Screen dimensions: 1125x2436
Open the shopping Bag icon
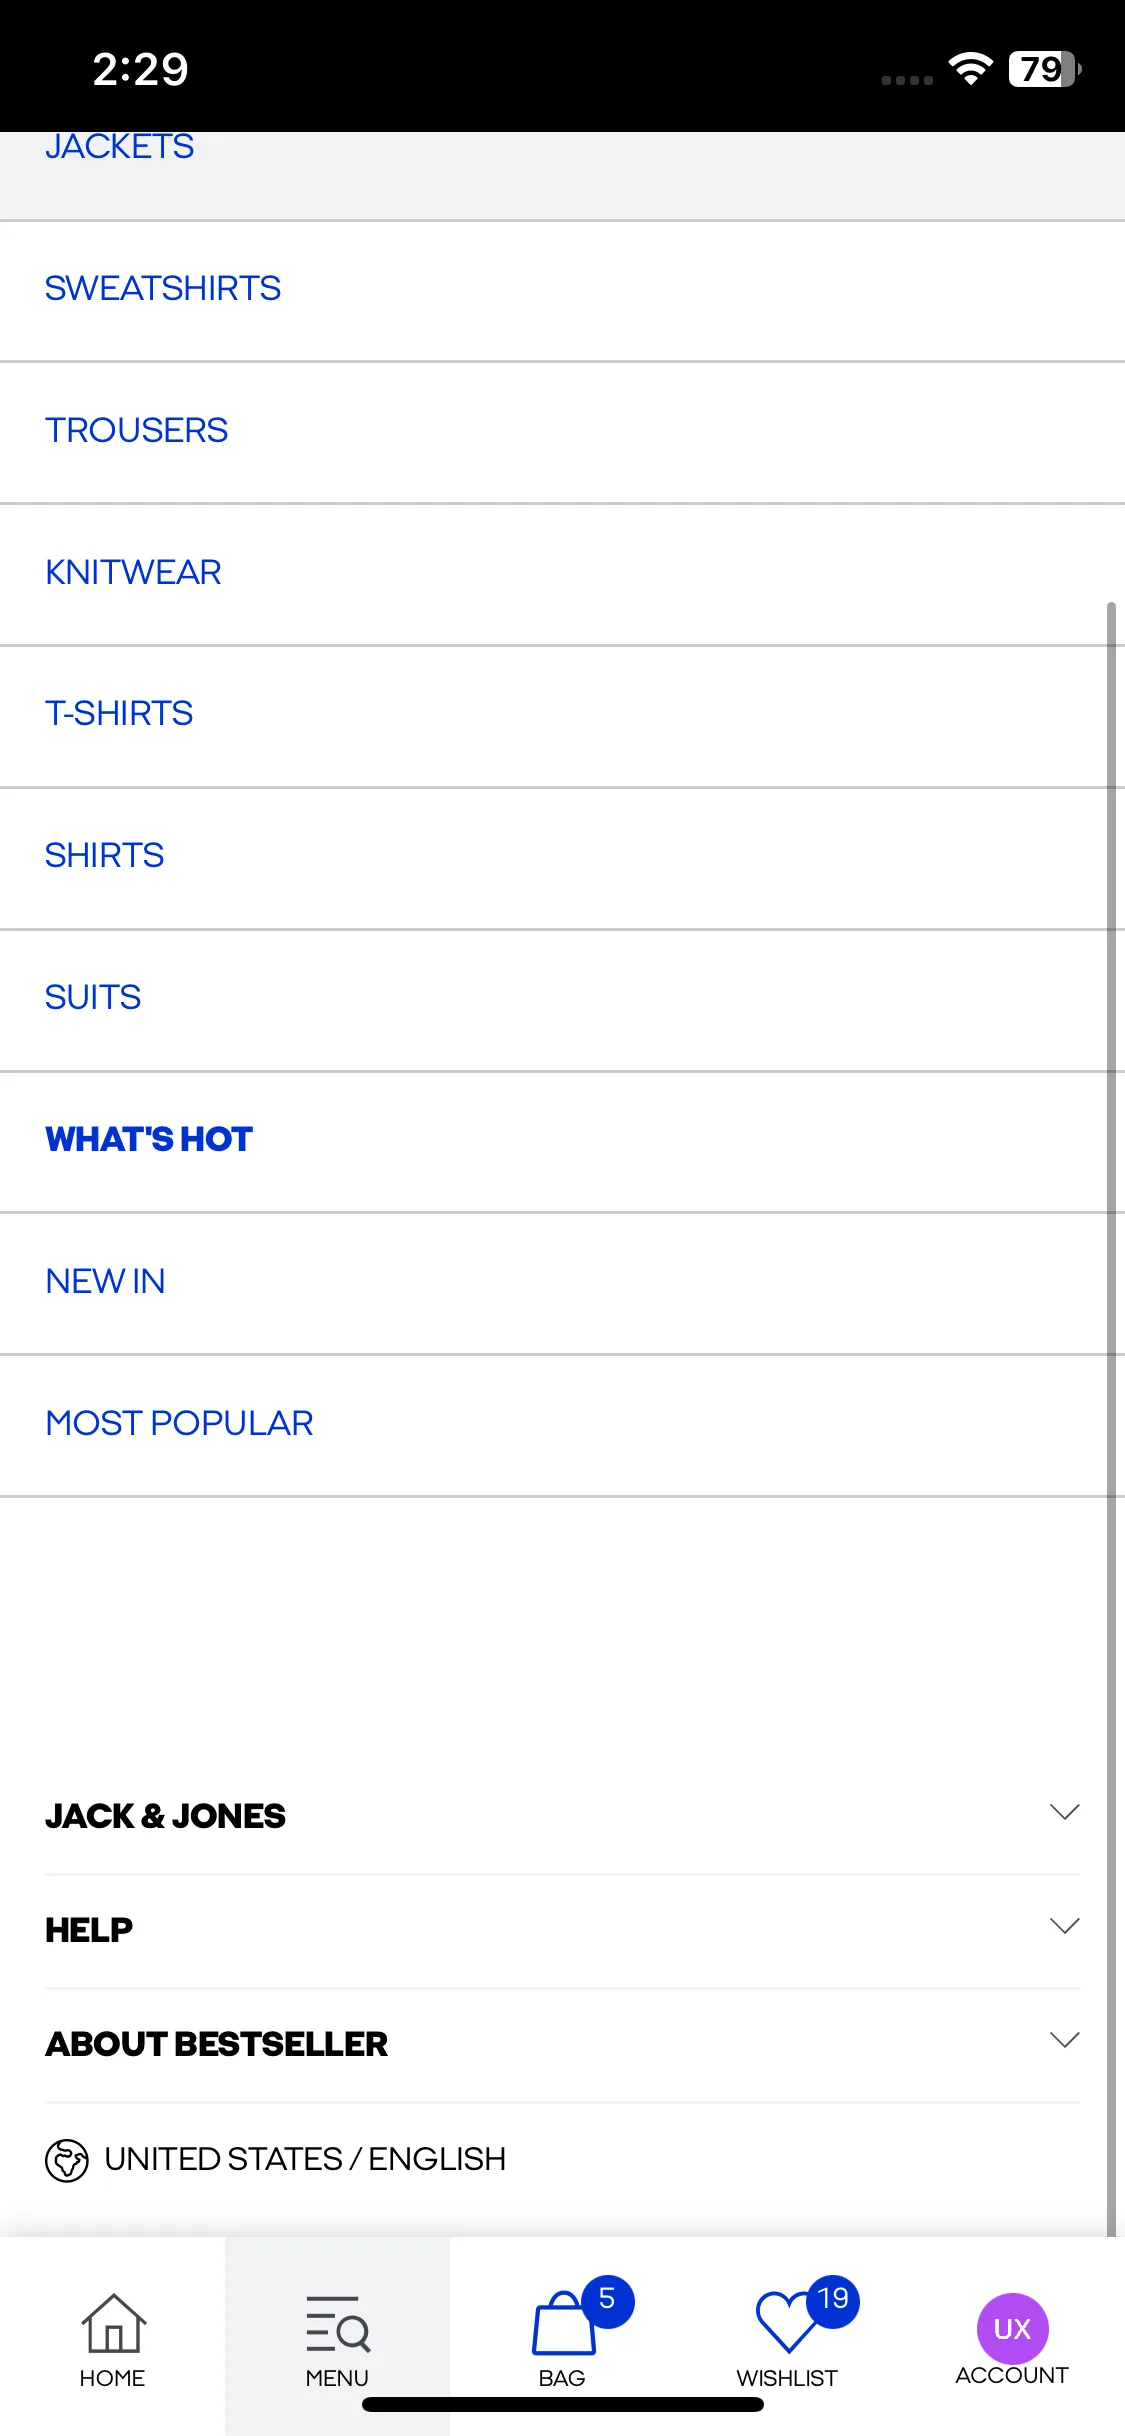click(564, 2323)
